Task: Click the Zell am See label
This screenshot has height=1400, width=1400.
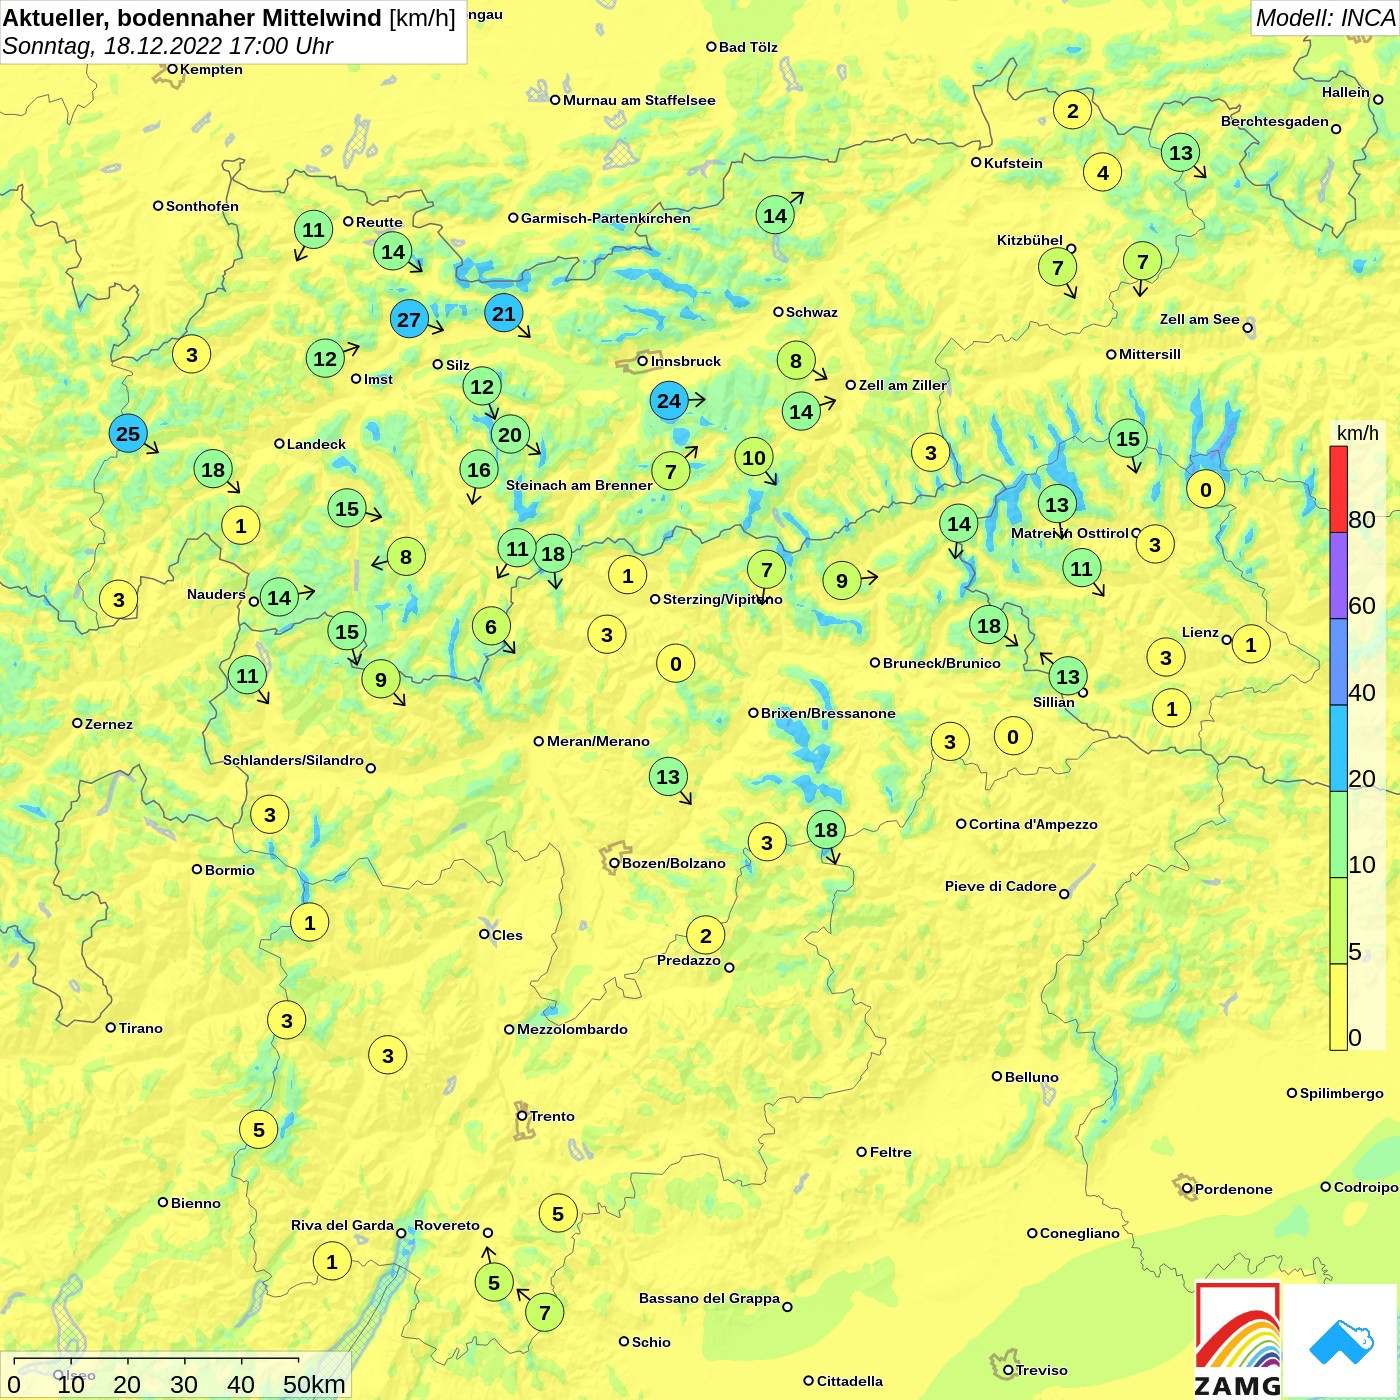Action: (1200, 319)
